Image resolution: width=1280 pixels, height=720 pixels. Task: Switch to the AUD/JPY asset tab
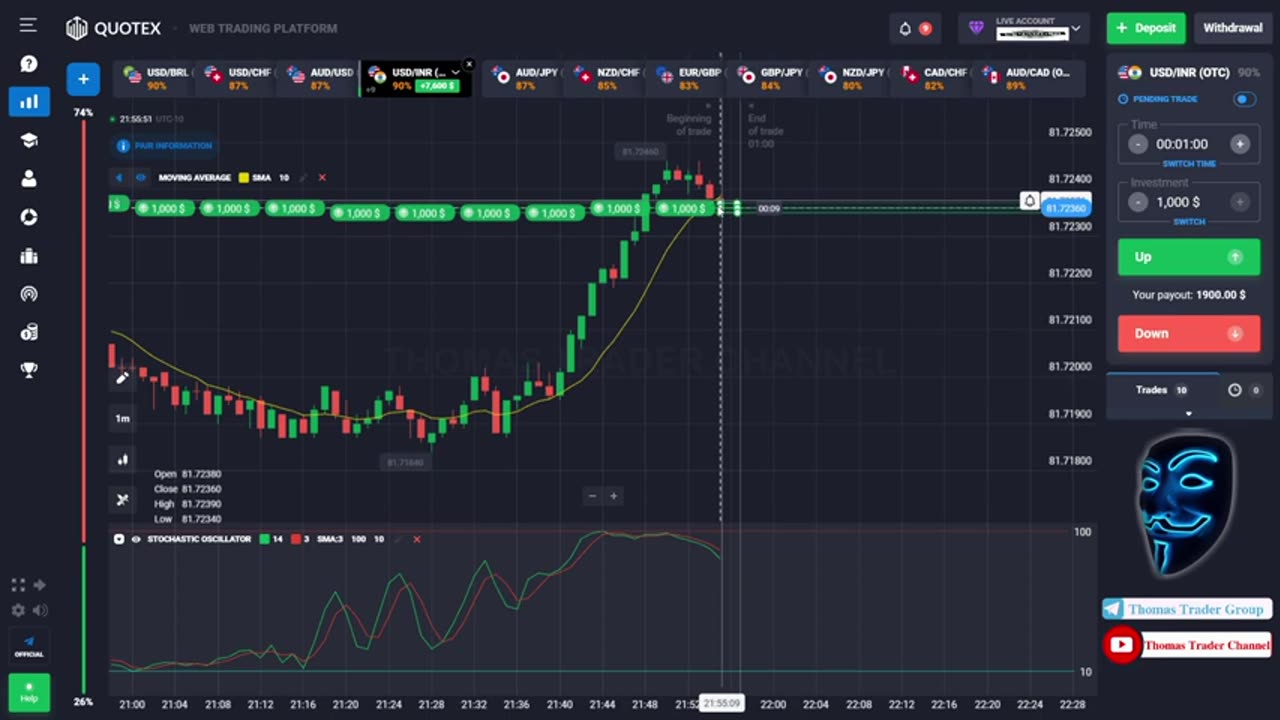click(524, 79)
